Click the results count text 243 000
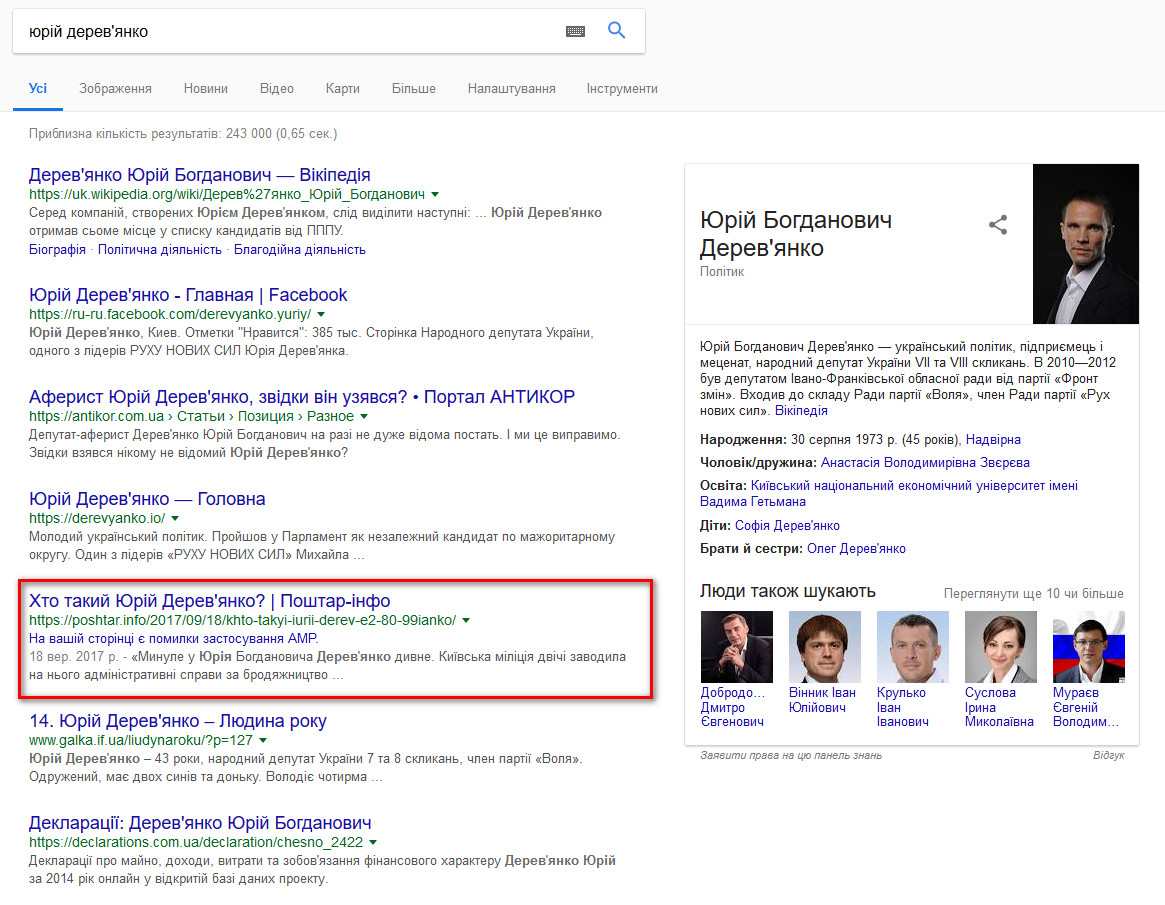Viewport: 1165px width, 905px height. (249, 134)
